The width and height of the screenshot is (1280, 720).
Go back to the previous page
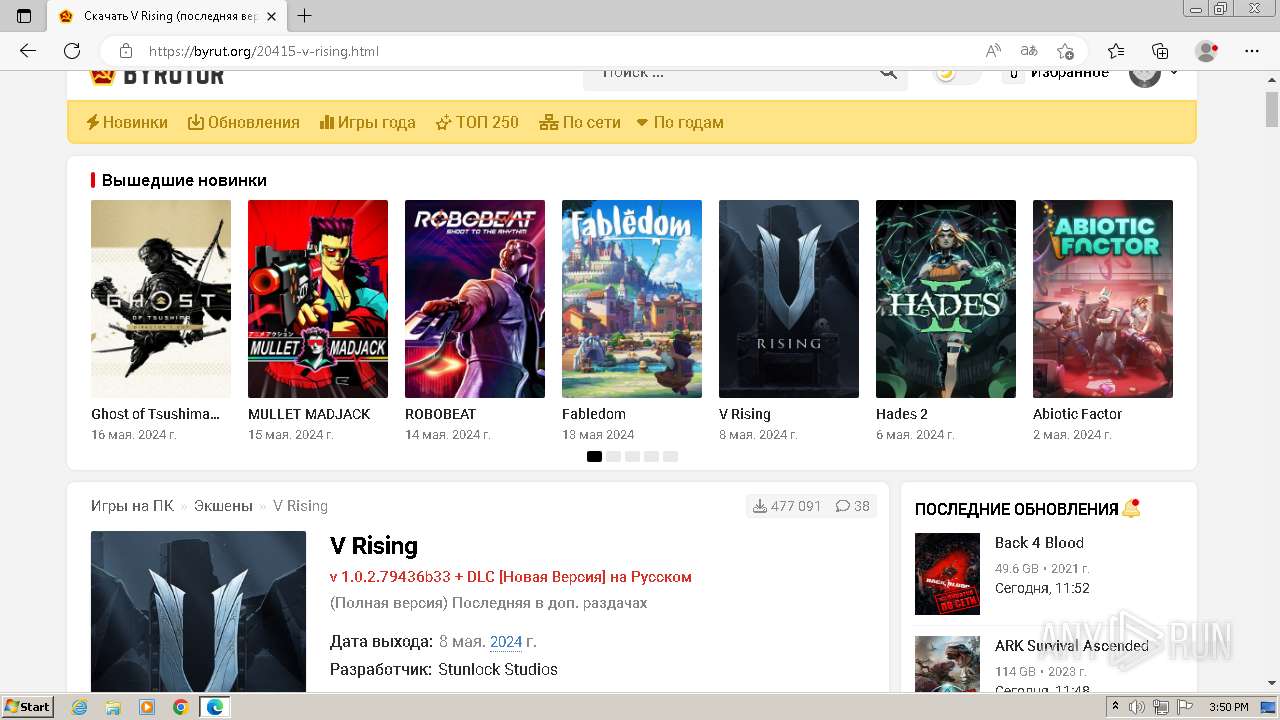coord(28,51)
